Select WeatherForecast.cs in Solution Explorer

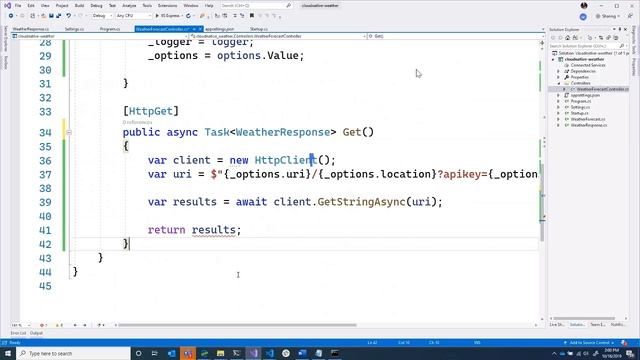click(x=588, y=119)
